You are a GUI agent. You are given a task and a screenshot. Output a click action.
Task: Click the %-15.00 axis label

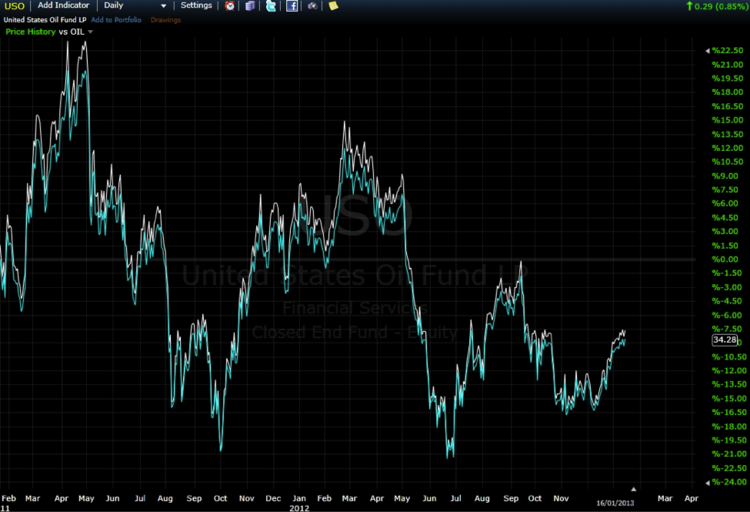(729, 399)
